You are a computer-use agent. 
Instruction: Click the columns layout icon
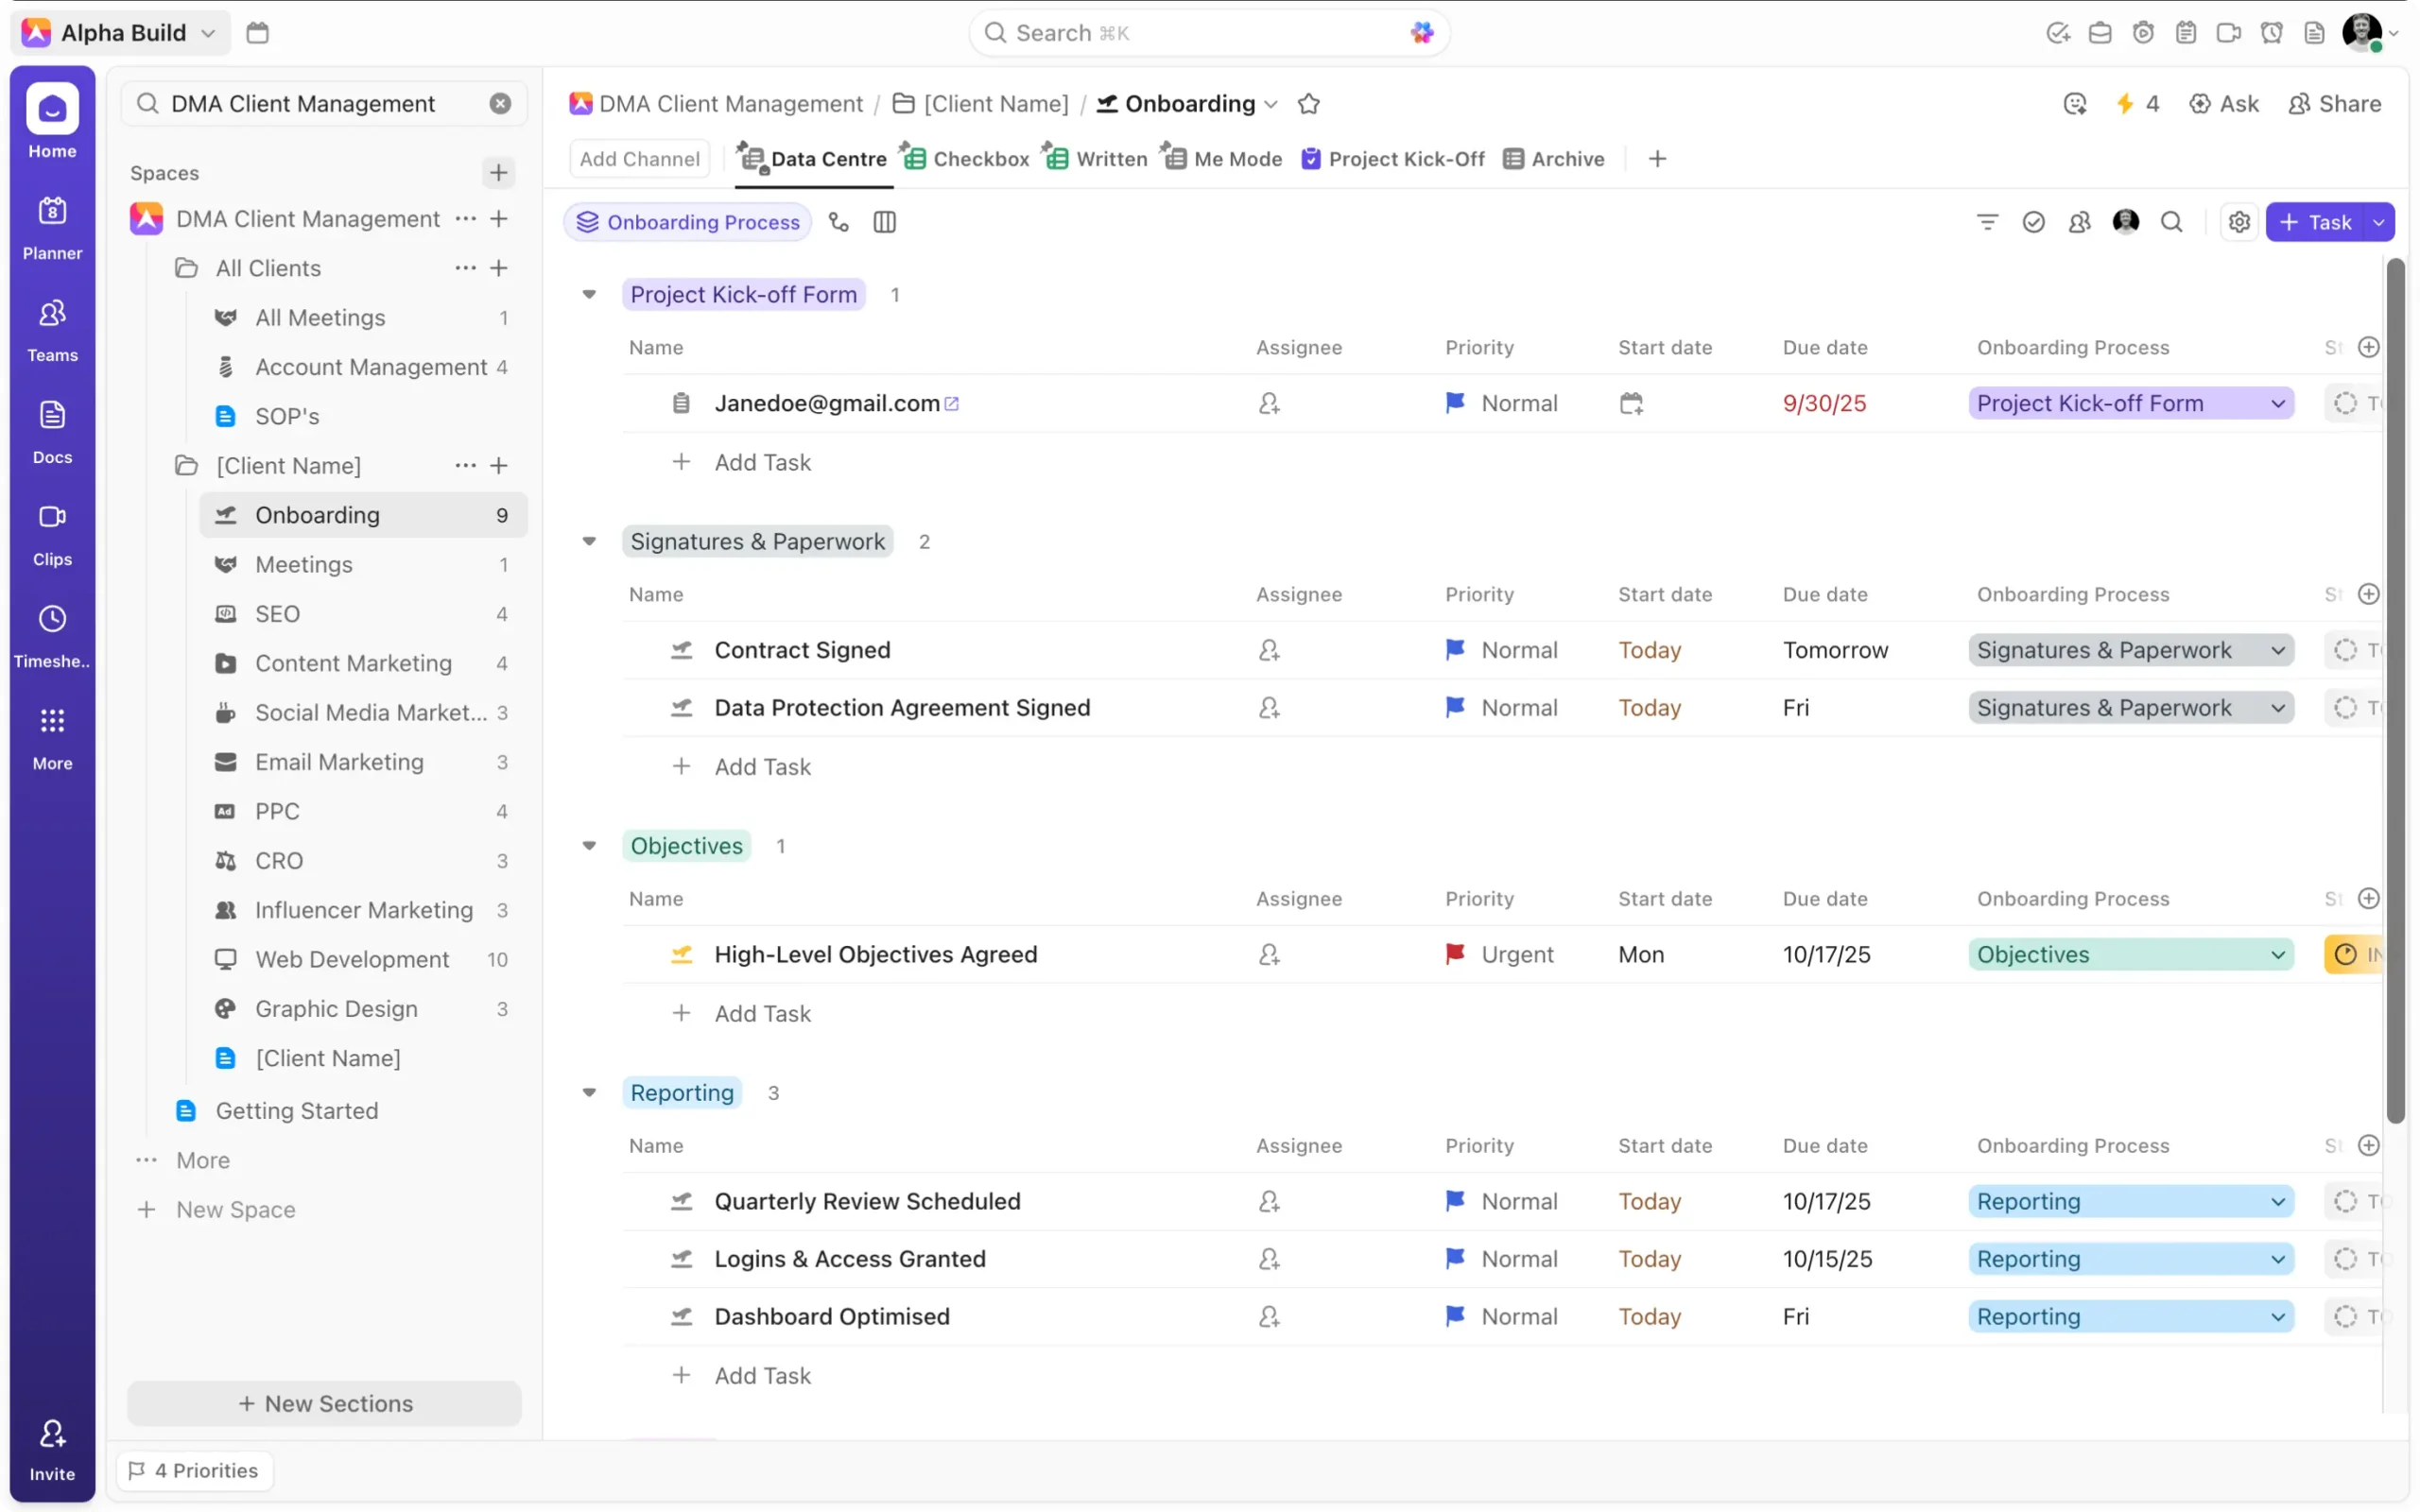point(884,222)
